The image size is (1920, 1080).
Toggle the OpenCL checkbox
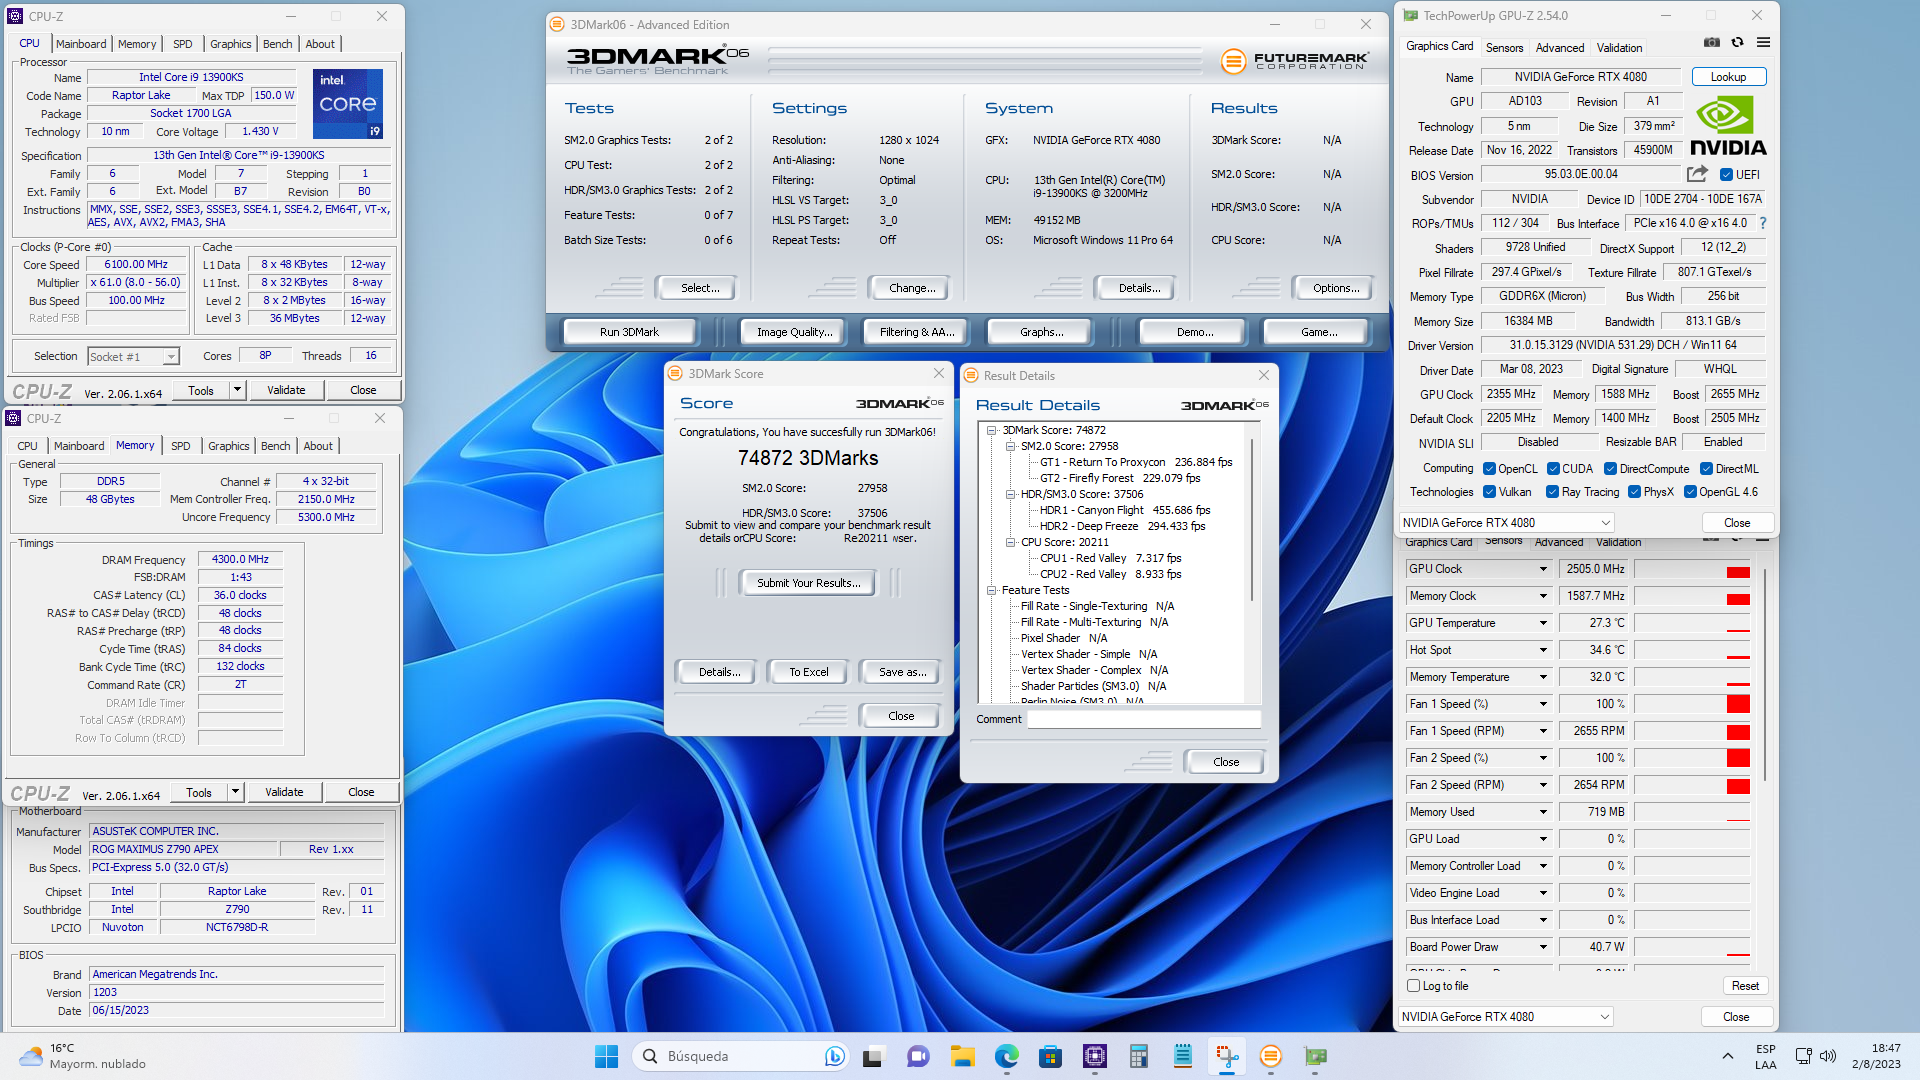coord(1489,468)
